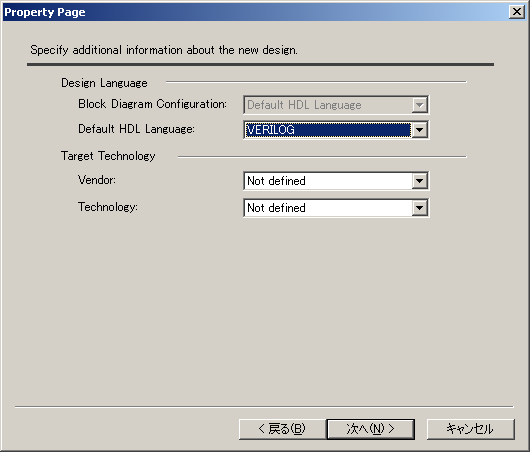Cancel the wizard with キャンセル button
Screen dimensions: 530x452
click(471, 429)
